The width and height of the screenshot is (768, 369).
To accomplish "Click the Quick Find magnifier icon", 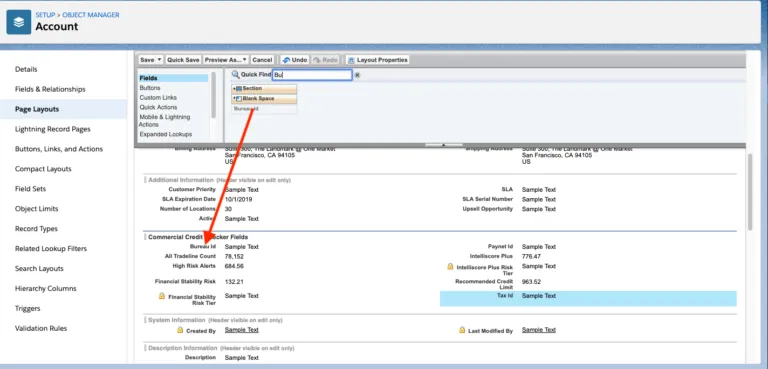I will pyautogui.click(x=236, y=74).
